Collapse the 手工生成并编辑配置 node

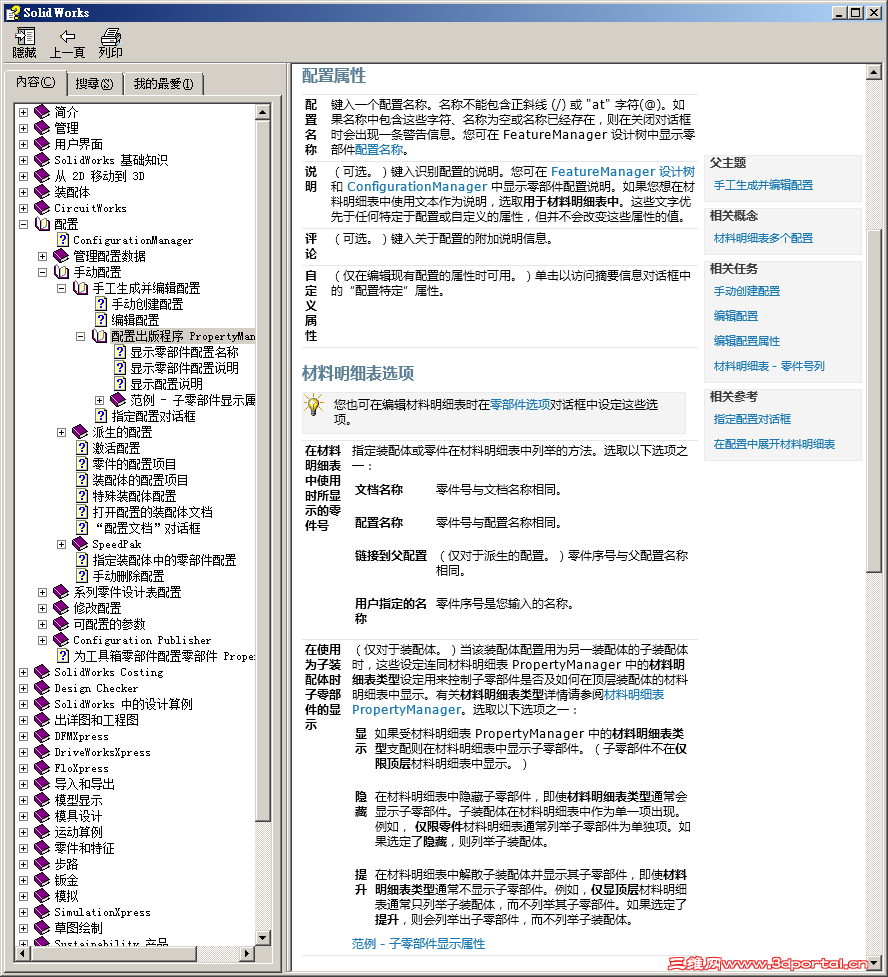(x=61, y=288)
